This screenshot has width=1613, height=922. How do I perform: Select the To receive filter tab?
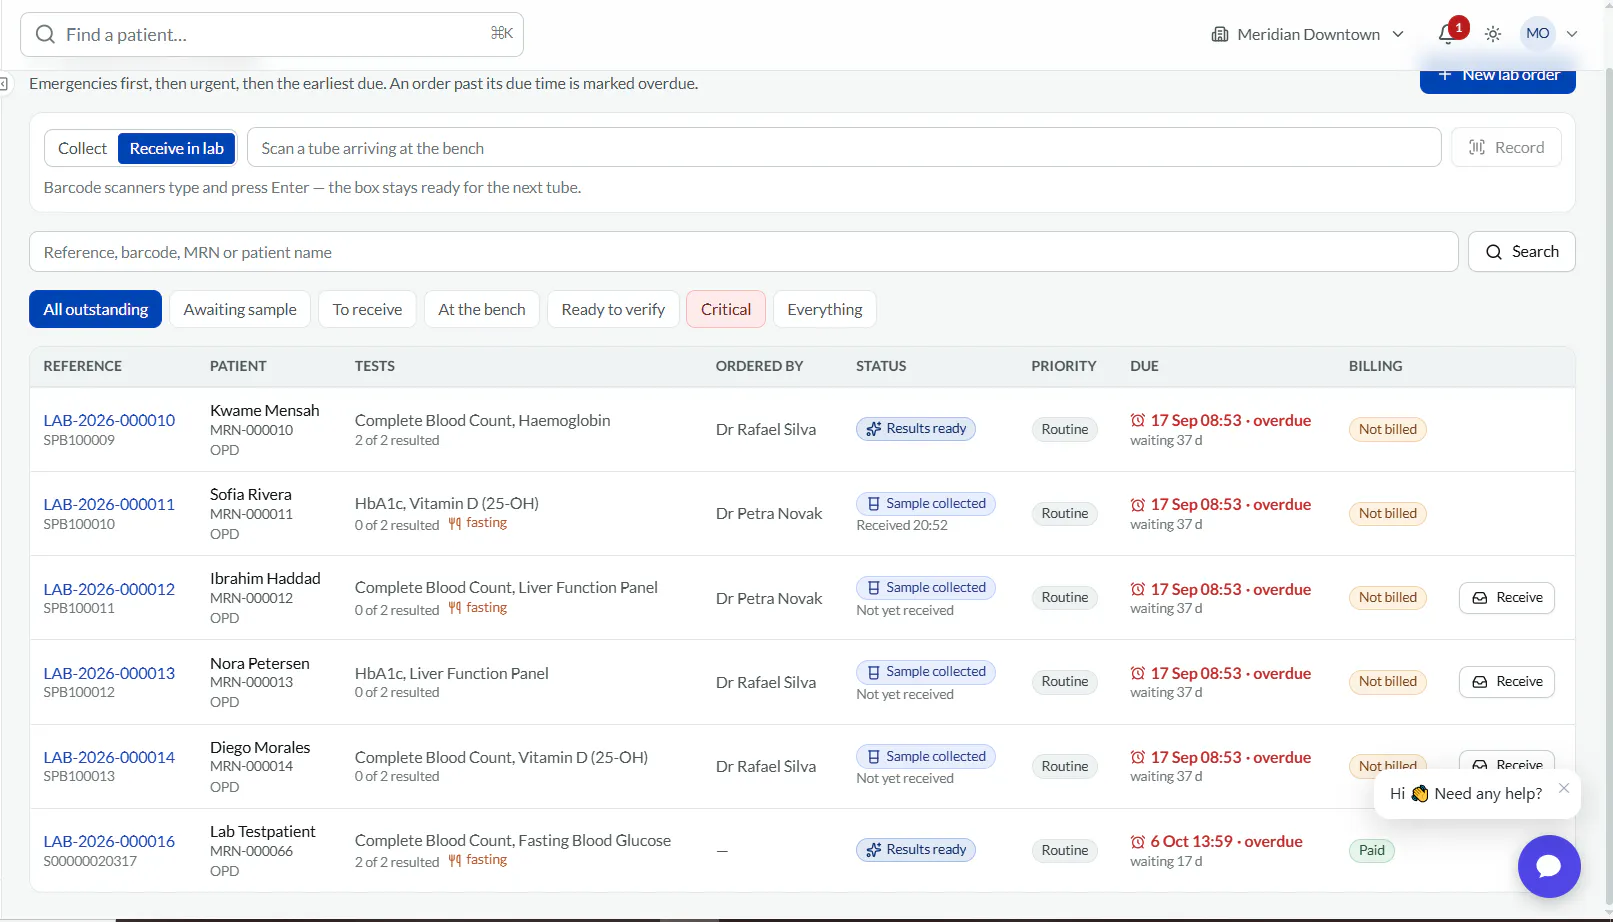(367, 310)
